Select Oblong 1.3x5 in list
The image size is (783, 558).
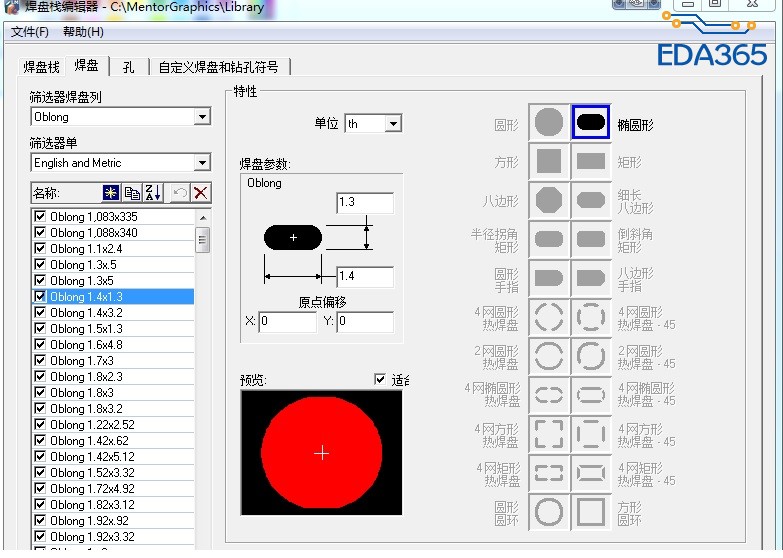pyautogui.click(x=113, y=281)
